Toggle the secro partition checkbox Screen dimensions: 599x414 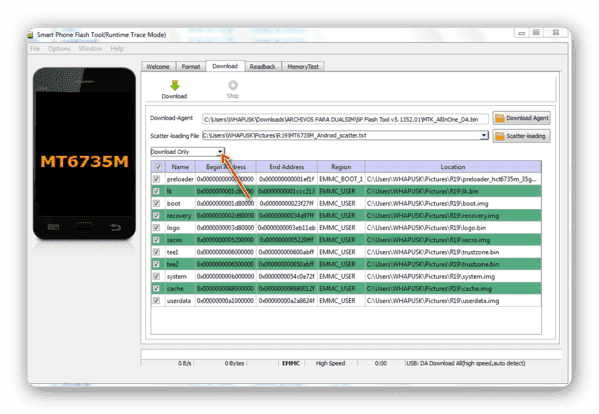tap(156, 240)
